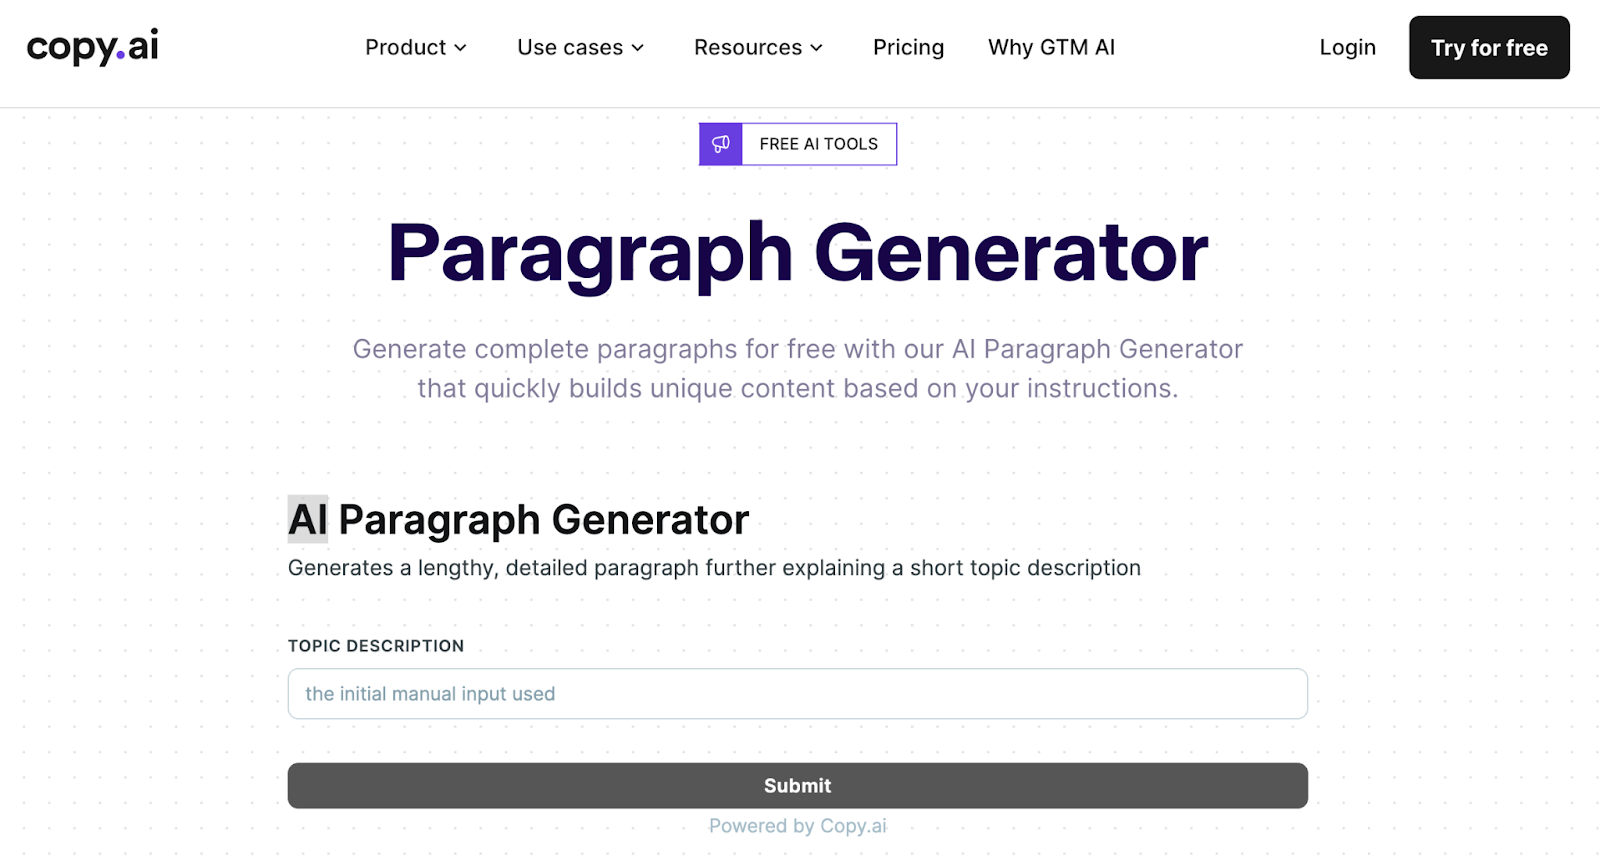Click the megaphone icon in the badge
Image resolution: width=1600 pixels, height=857 pixels.
pos(721,144)
